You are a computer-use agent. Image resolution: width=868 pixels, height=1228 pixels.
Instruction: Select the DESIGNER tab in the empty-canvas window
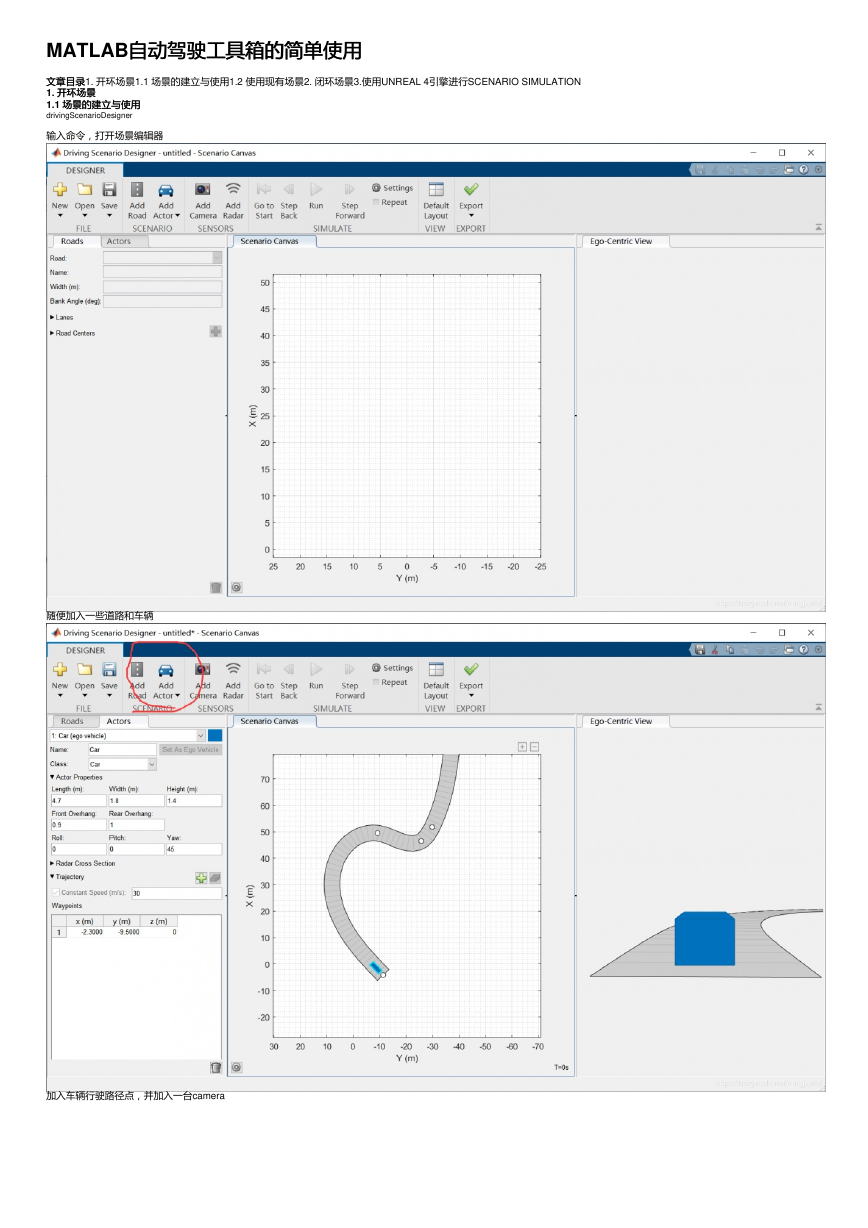click(x=85, y=170)
